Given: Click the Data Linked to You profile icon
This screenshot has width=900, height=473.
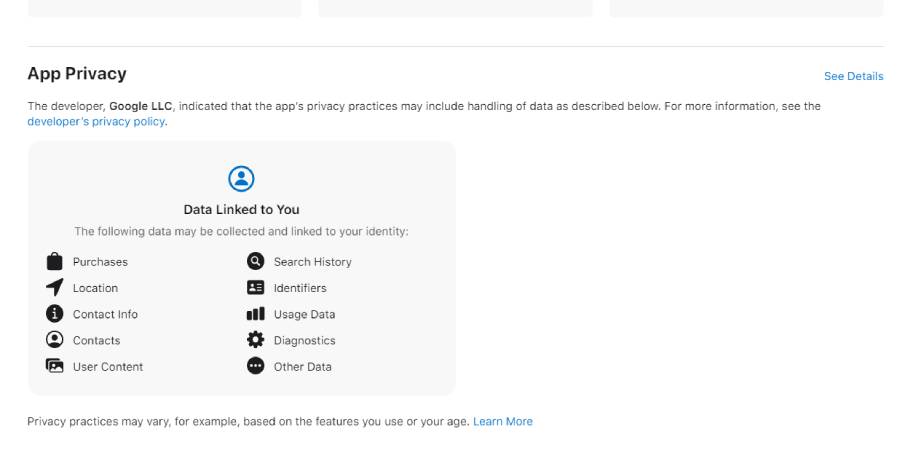Looking at the screenshot, I should (241, 179).
